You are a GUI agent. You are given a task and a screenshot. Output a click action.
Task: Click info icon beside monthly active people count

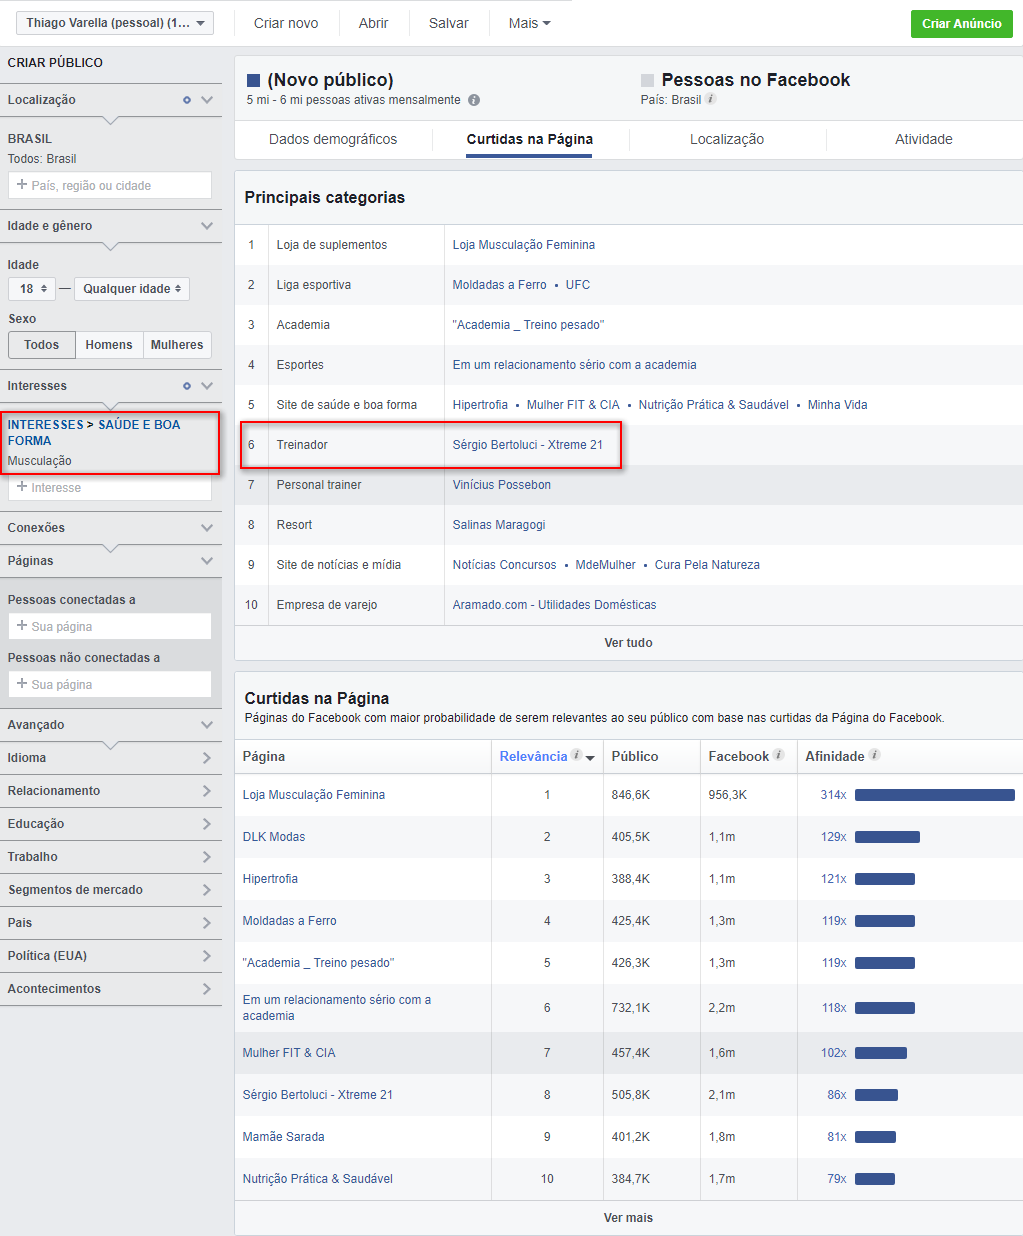pyautogui.click(x=474, y=100)
